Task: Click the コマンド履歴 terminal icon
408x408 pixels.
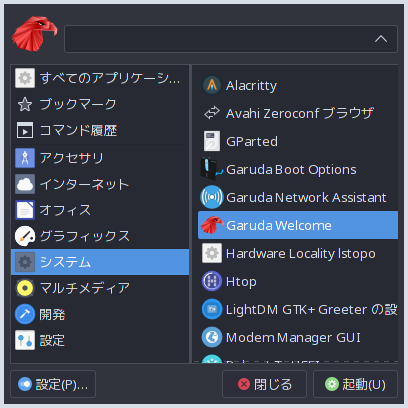Action: point(25,130)
